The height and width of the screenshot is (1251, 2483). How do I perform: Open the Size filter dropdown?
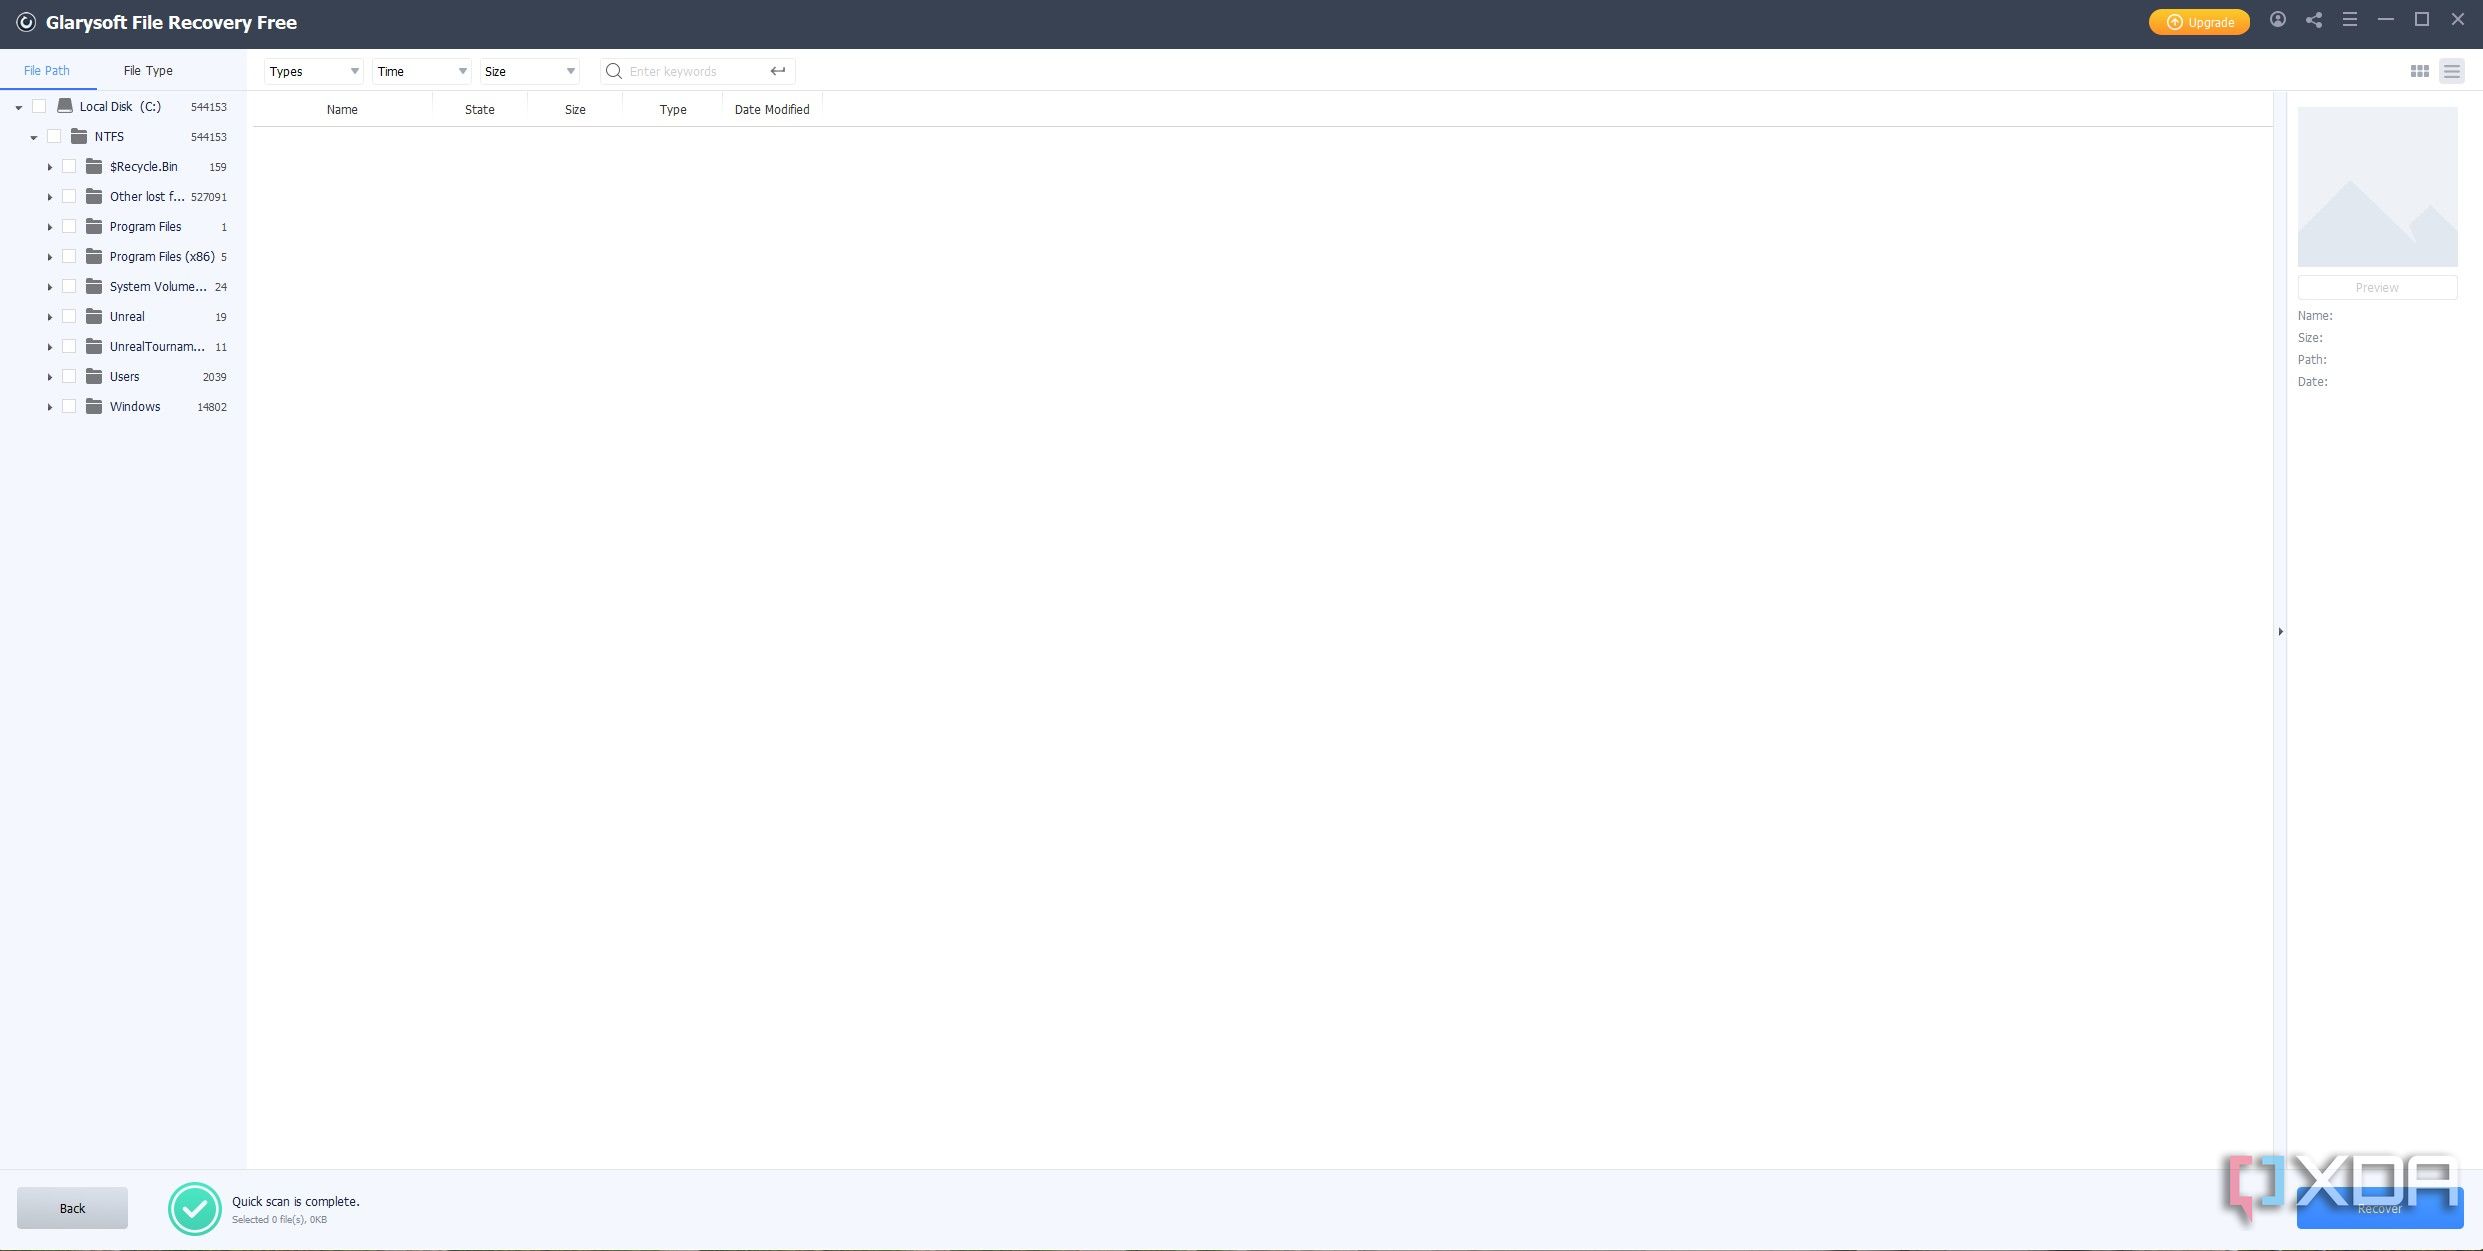click(x=529, y=71)
